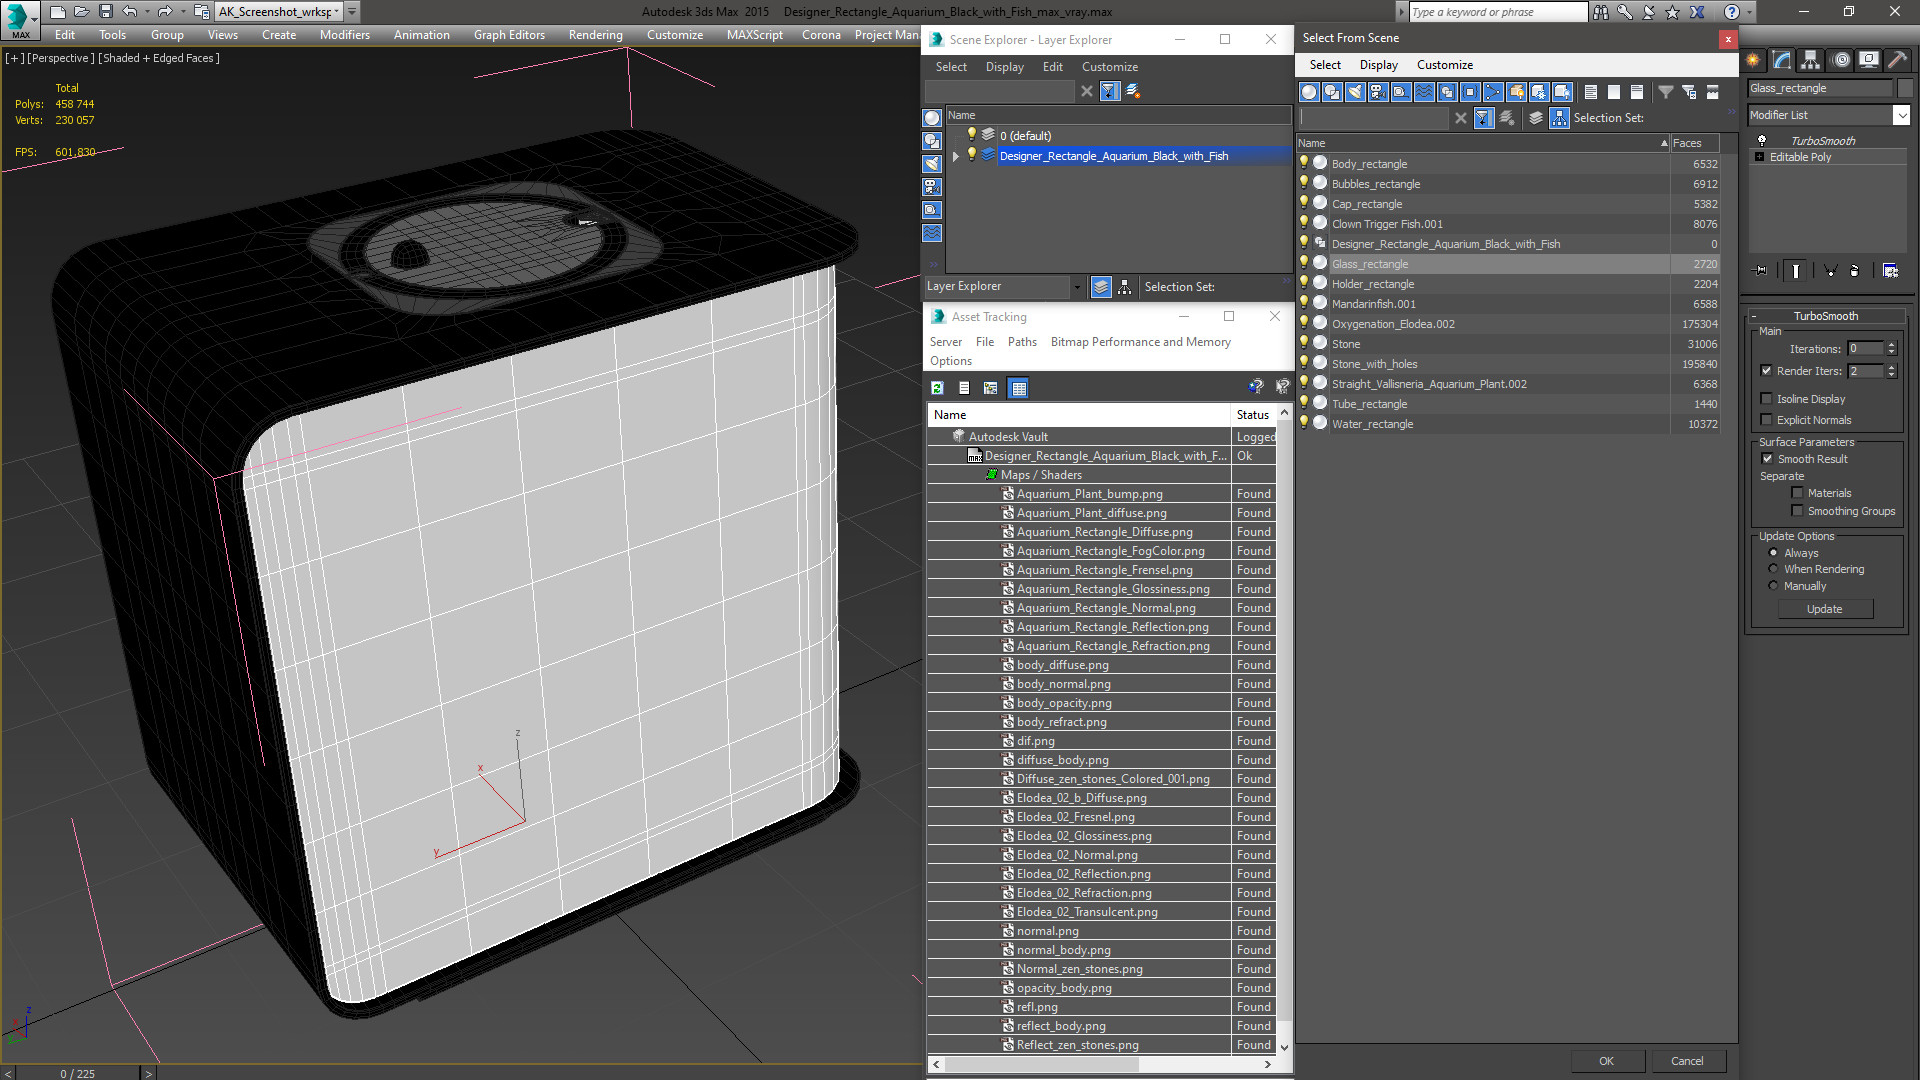
Task: Open Customize menu in Scene Explorer
Action: coord(1109,67)
